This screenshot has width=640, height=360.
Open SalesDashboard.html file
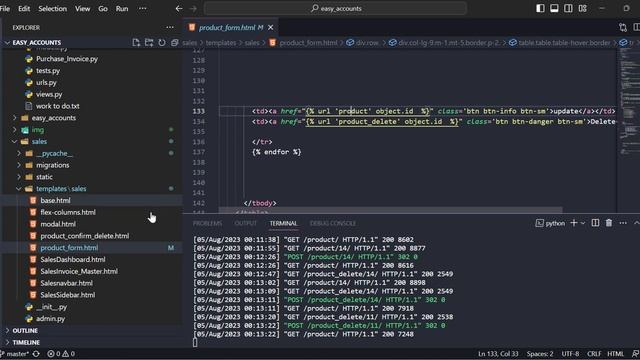coord(73,260)
